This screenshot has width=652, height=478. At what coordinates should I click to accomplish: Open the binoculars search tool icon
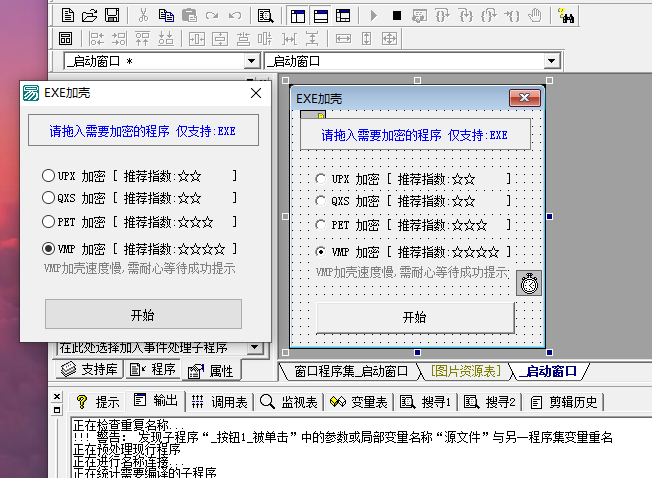(566, 15)
